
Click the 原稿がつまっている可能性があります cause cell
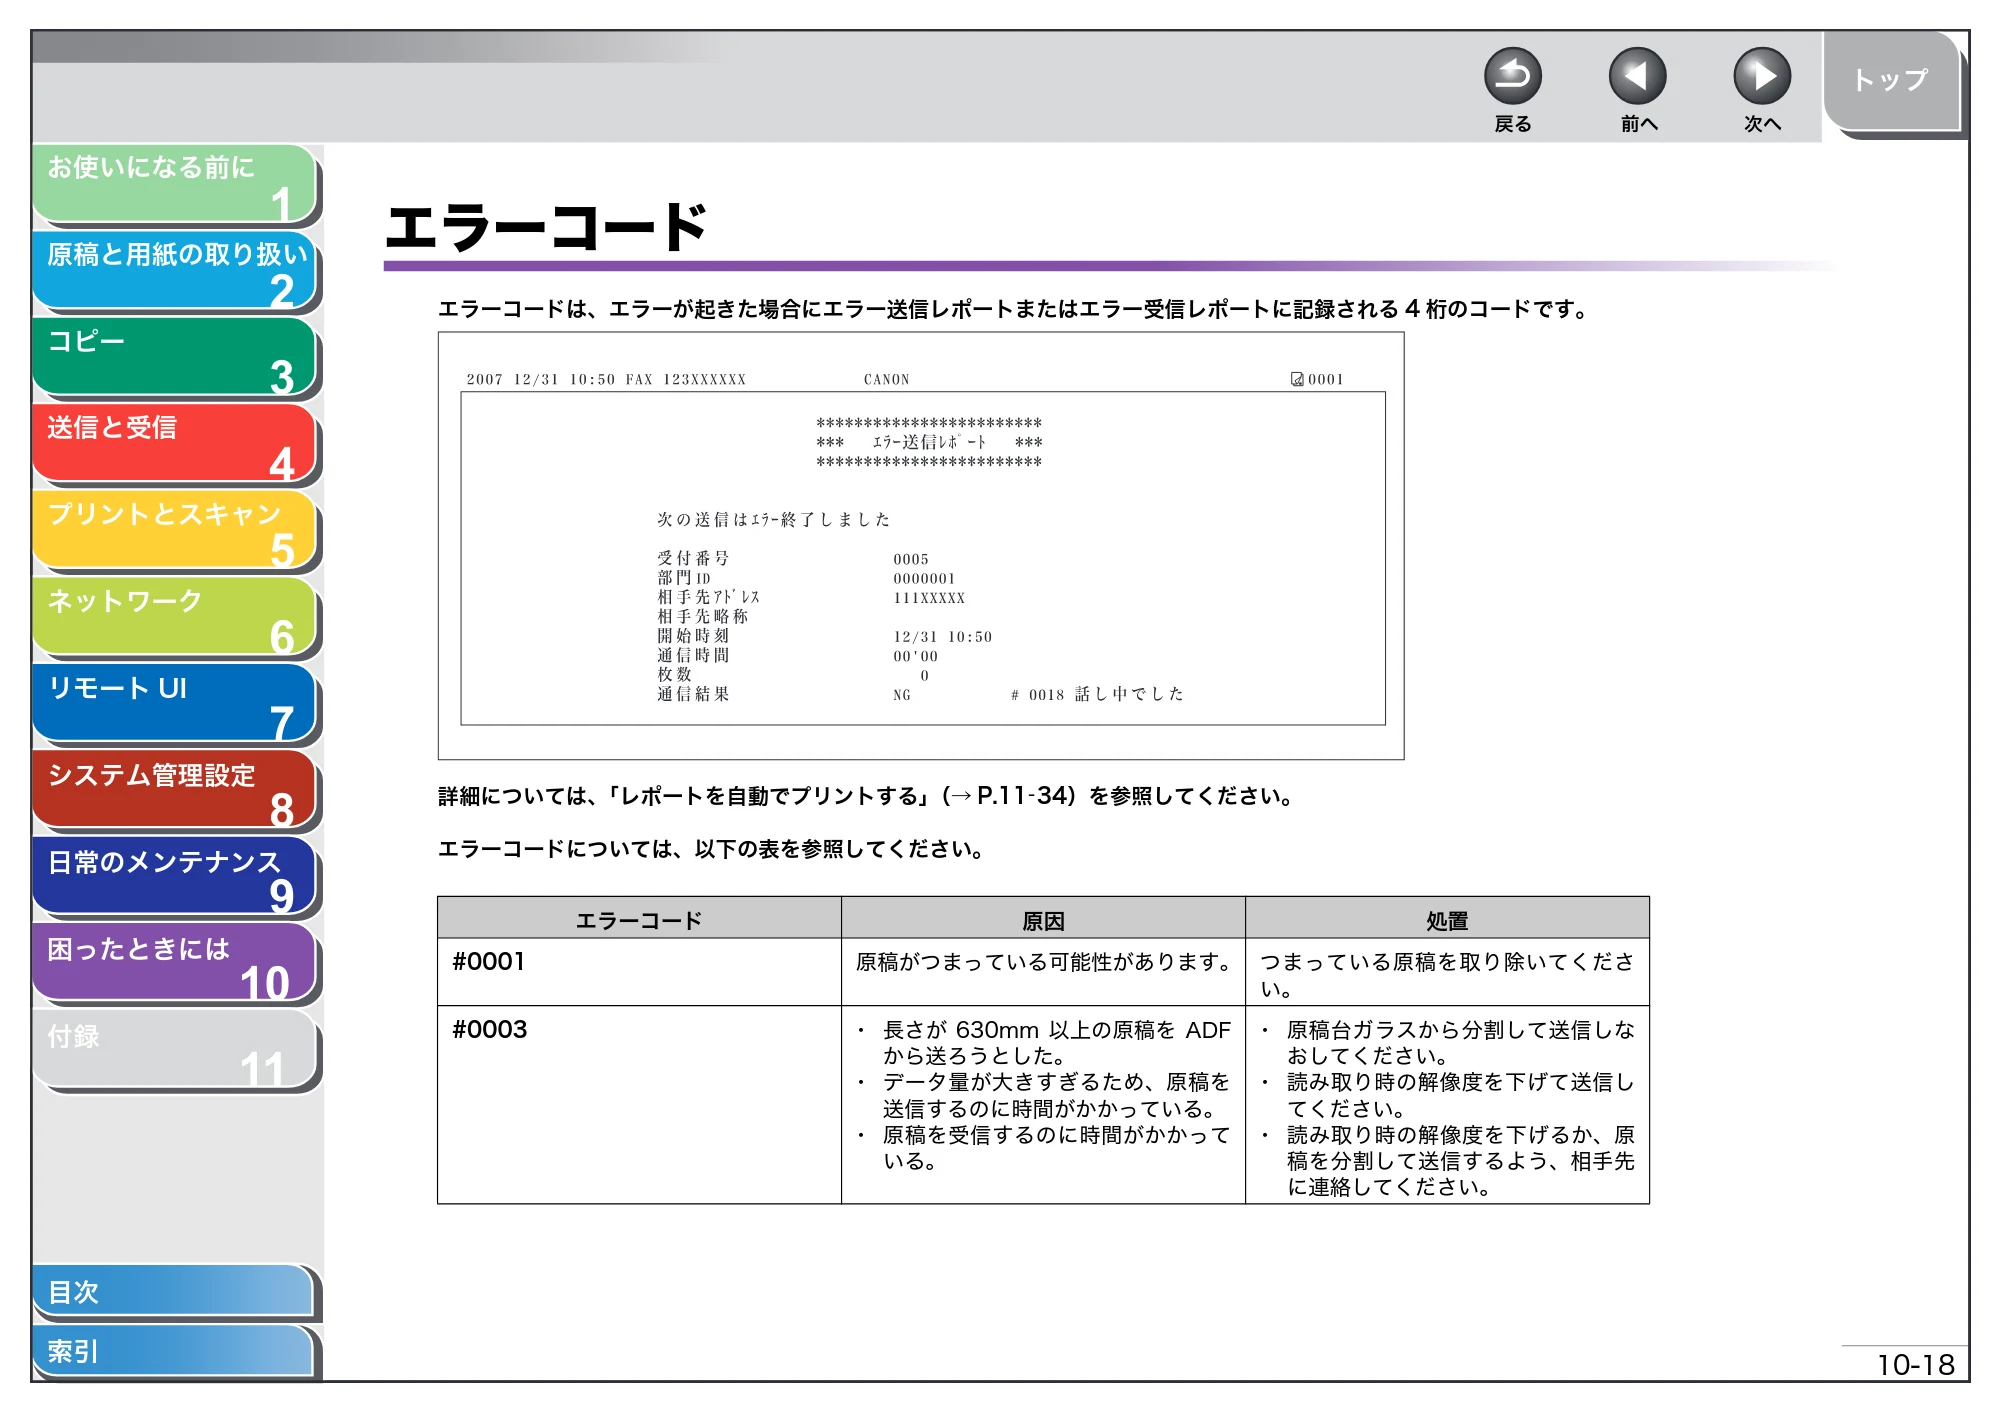(1043, 972)
